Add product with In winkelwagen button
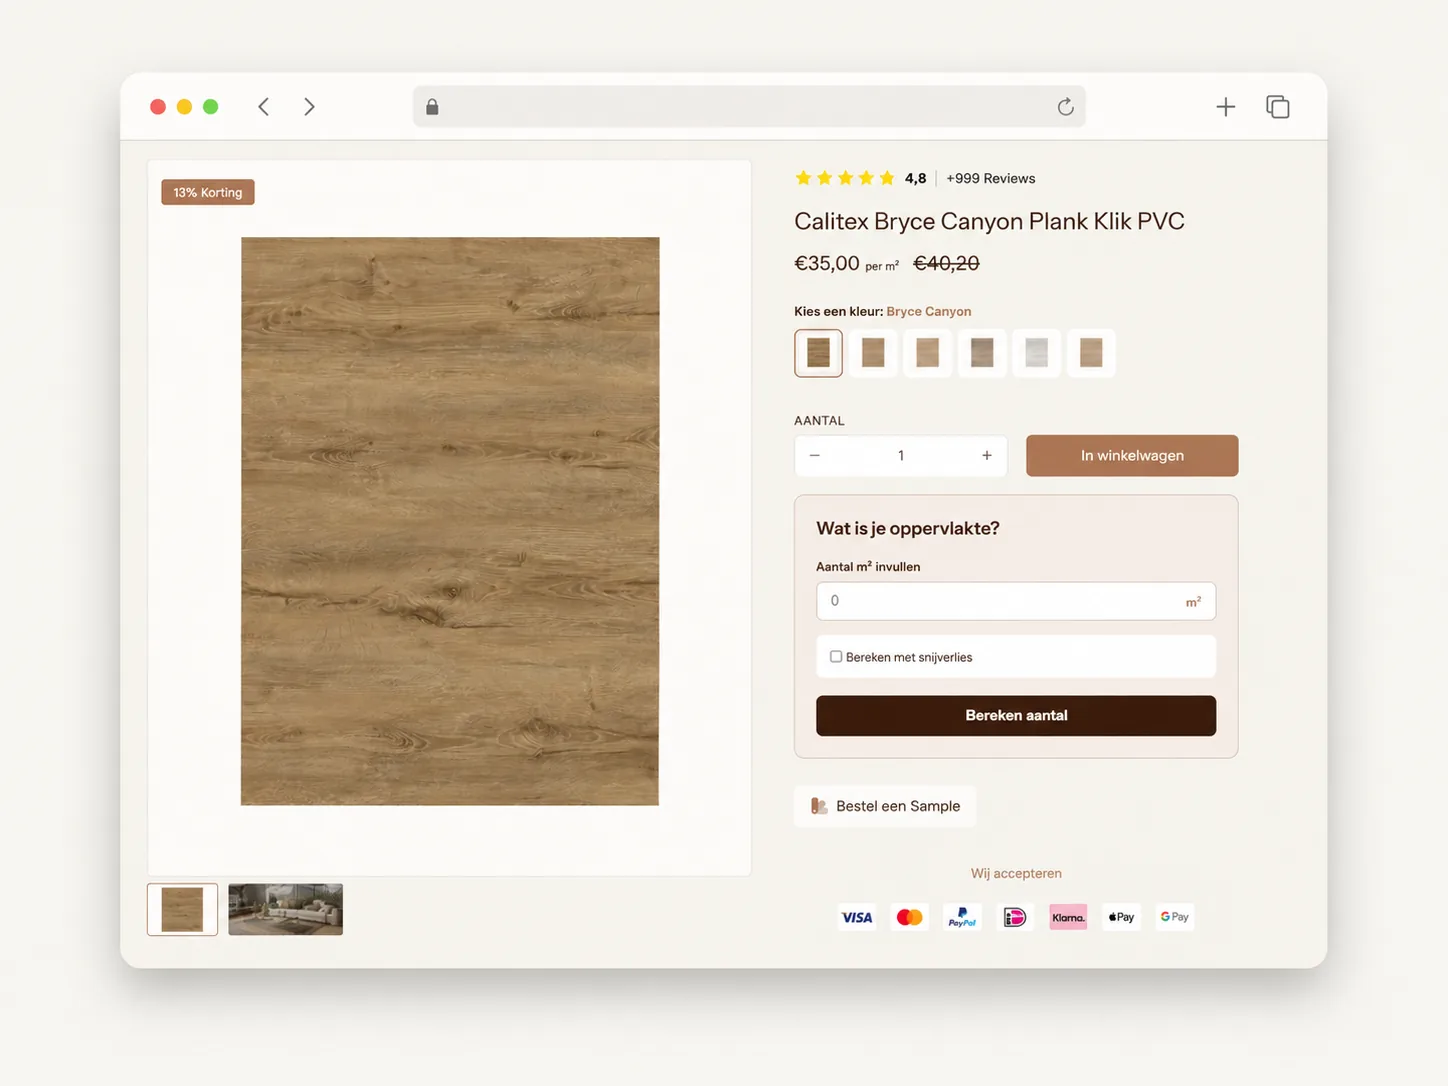 (1132, 456)
